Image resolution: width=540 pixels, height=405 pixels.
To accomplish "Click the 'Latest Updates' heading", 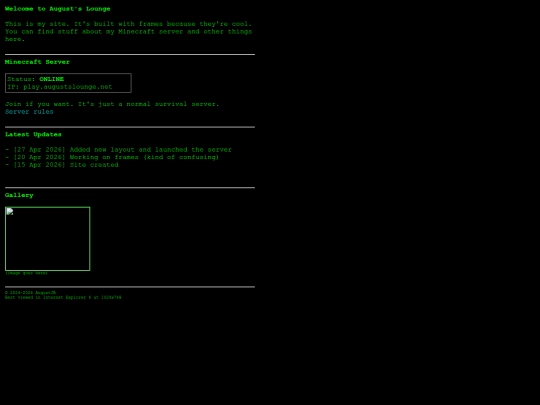I will [33, 134].
